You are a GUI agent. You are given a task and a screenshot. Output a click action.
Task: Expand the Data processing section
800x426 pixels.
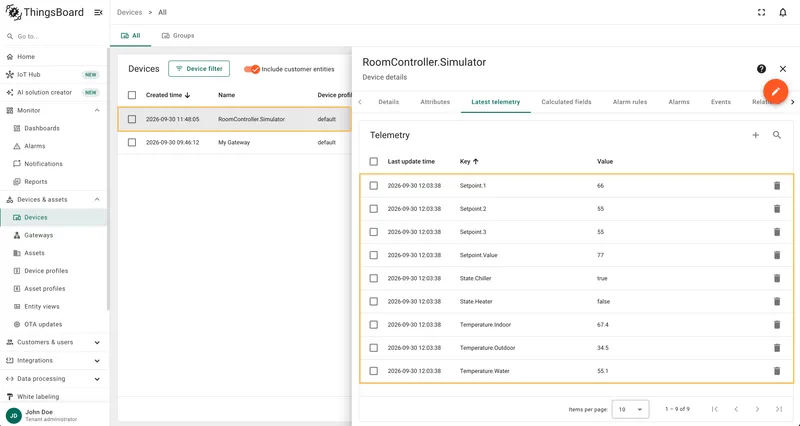97,379
